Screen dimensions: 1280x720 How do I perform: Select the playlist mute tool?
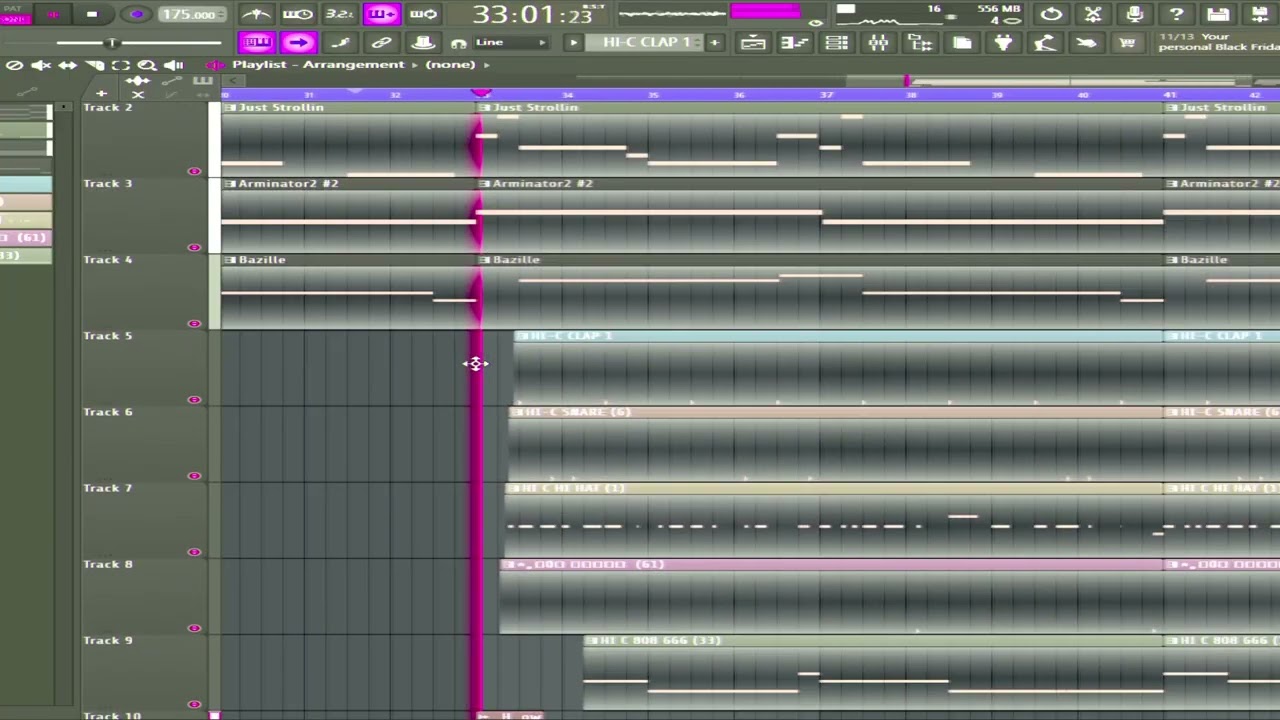tap(41, 65)
